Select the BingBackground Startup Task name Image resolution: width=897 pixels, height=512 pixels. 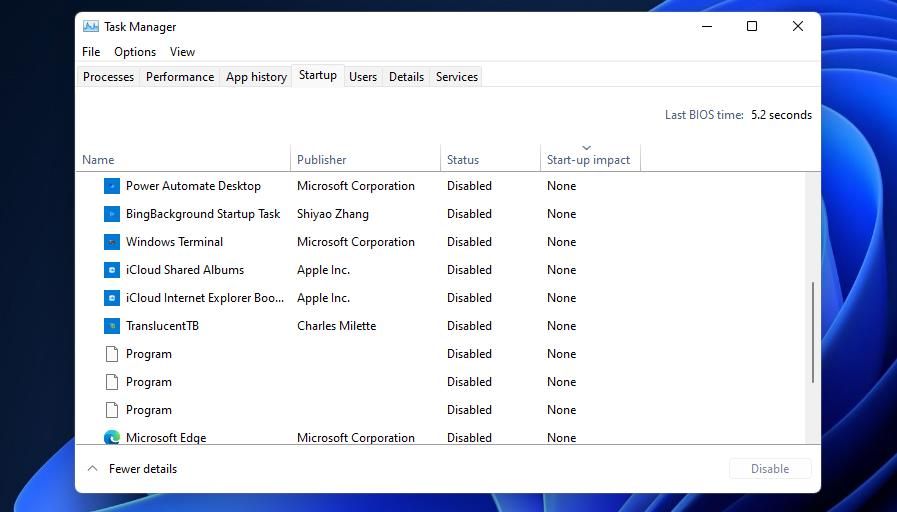tap(203, 214)
